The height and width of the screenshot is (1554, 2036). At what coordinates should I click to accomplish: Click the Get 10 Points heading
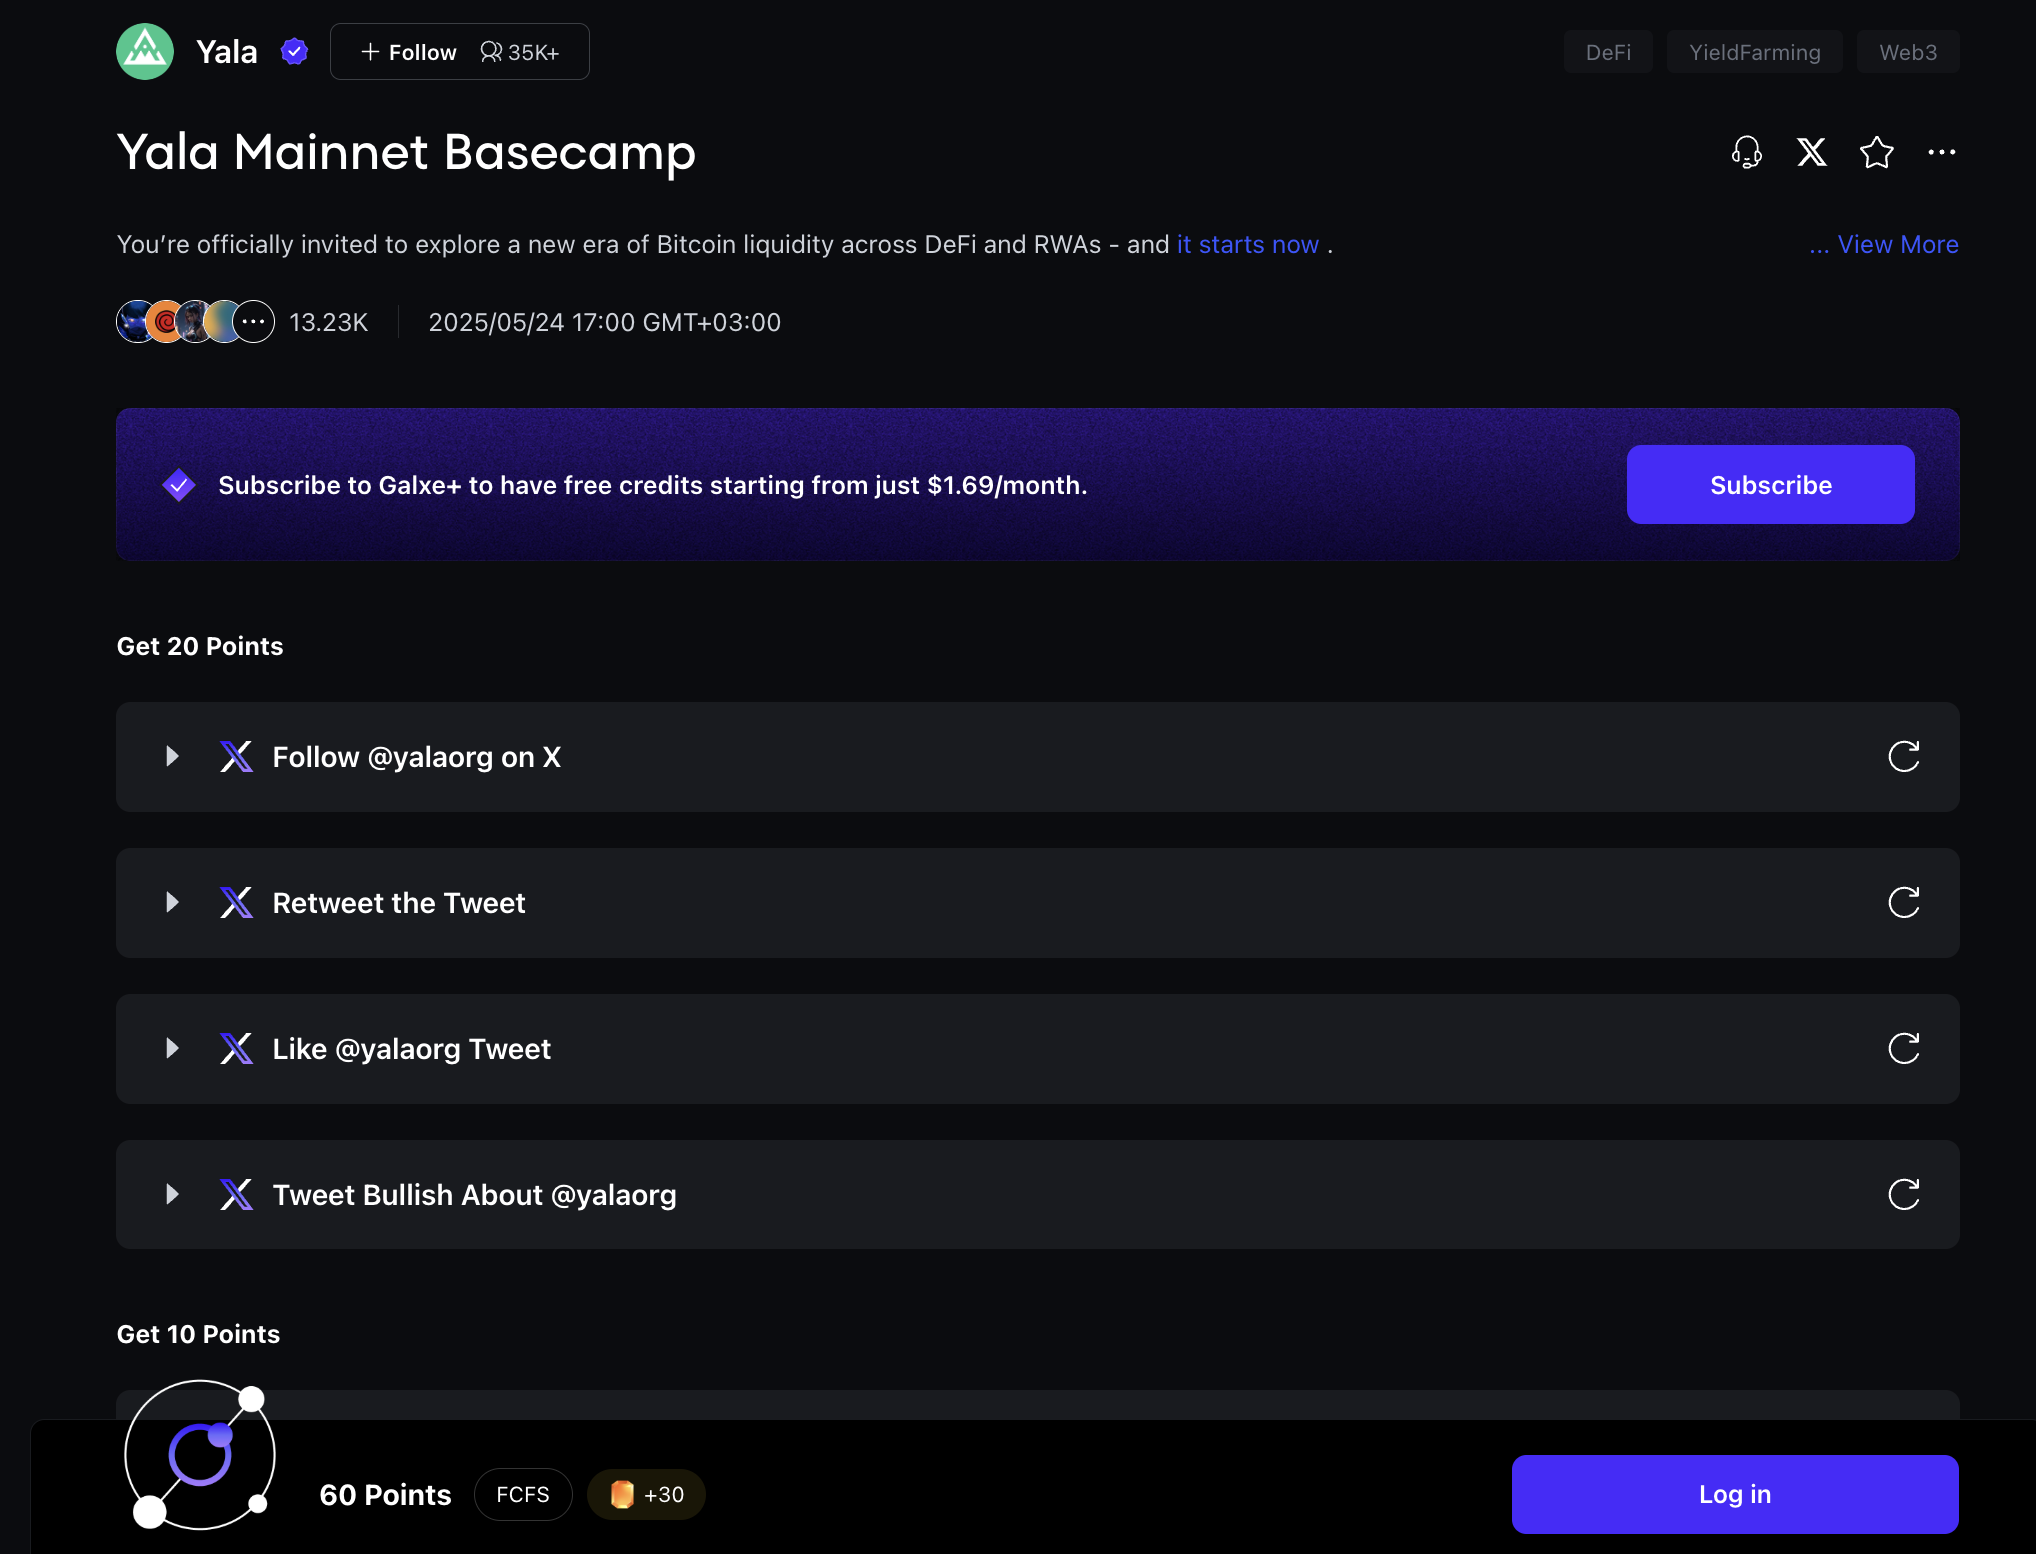coord(198,1334)
